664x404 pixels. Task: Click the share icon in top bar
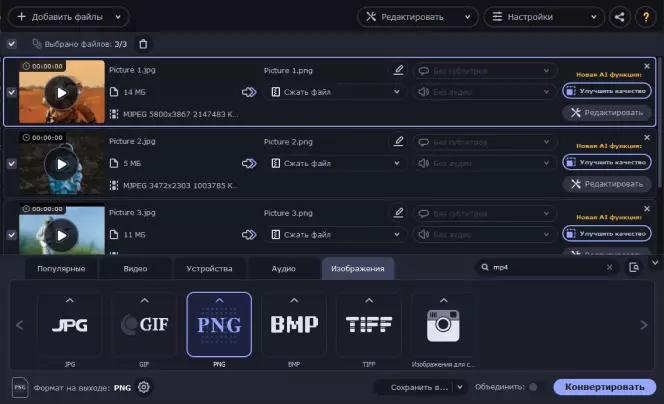tap(620, 17)
